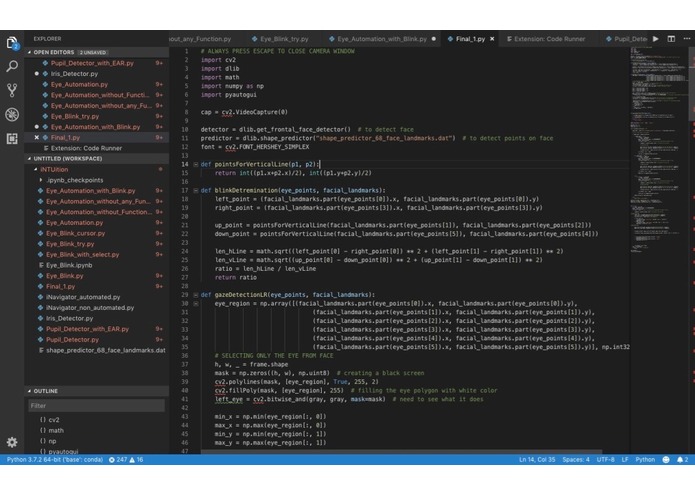Open iNavigator_non_automated.py file
This screenshot has width=695, height=494.
(x=96, y=307)
